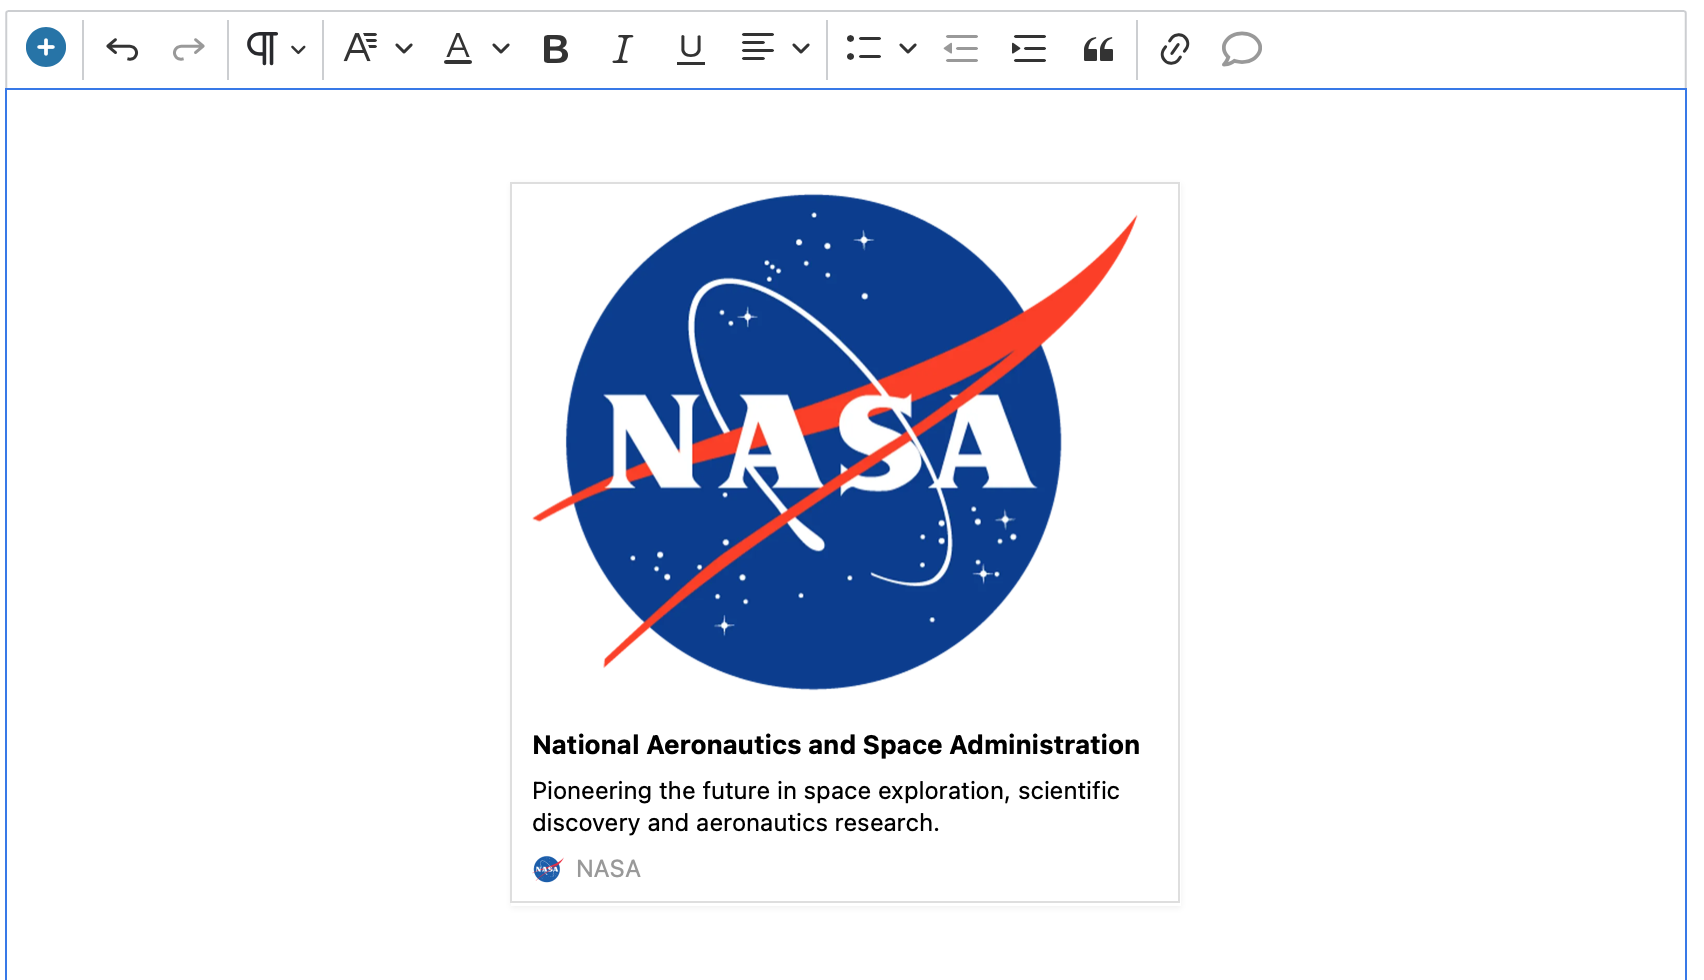Image resolution: width=1704 pixels, height=980 pixels.
Task: Toggle block quote formatting
Action: click(x=1098, y=49)
